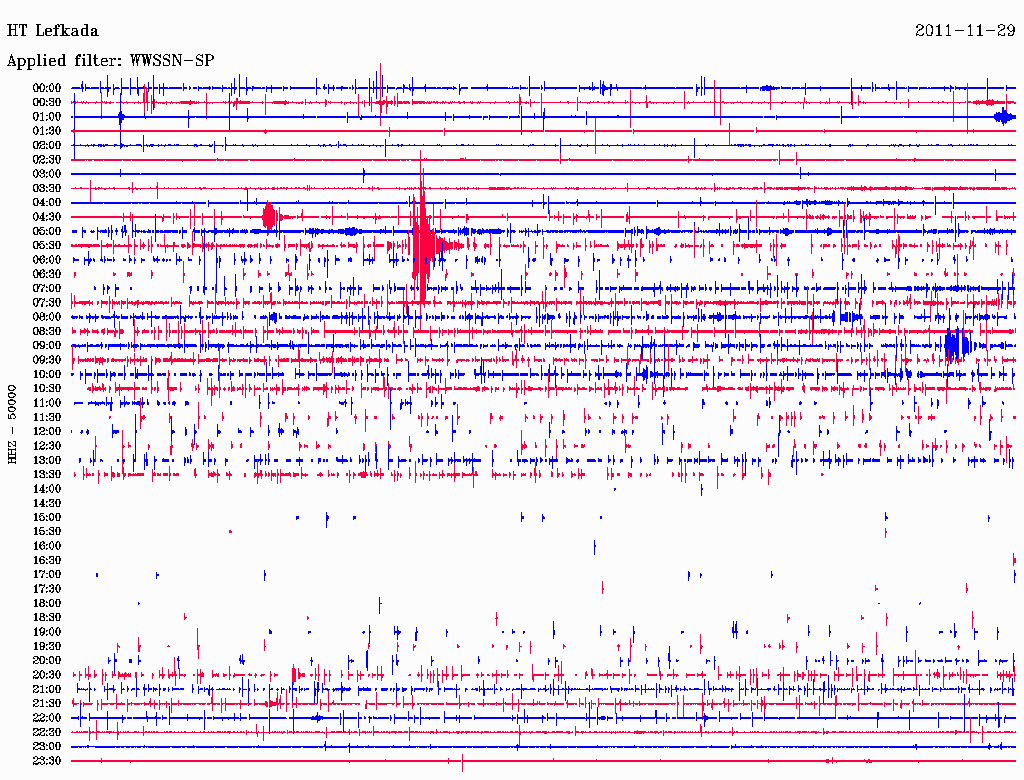Select the 09:30 time row label
Screen dimensions: 1024x780
tap(47, 360)
